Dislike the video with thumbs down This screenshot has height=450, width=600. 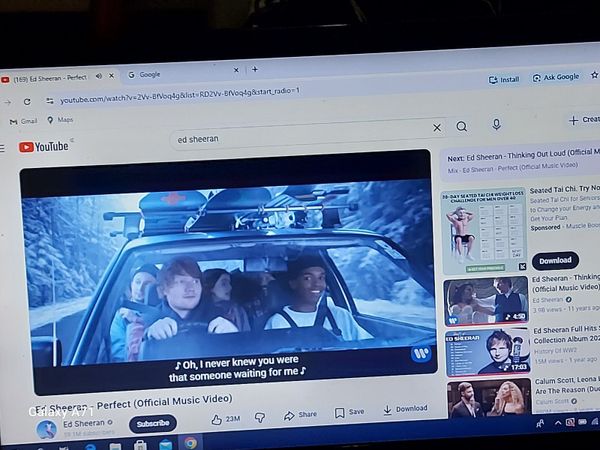(x=259, y=417)
